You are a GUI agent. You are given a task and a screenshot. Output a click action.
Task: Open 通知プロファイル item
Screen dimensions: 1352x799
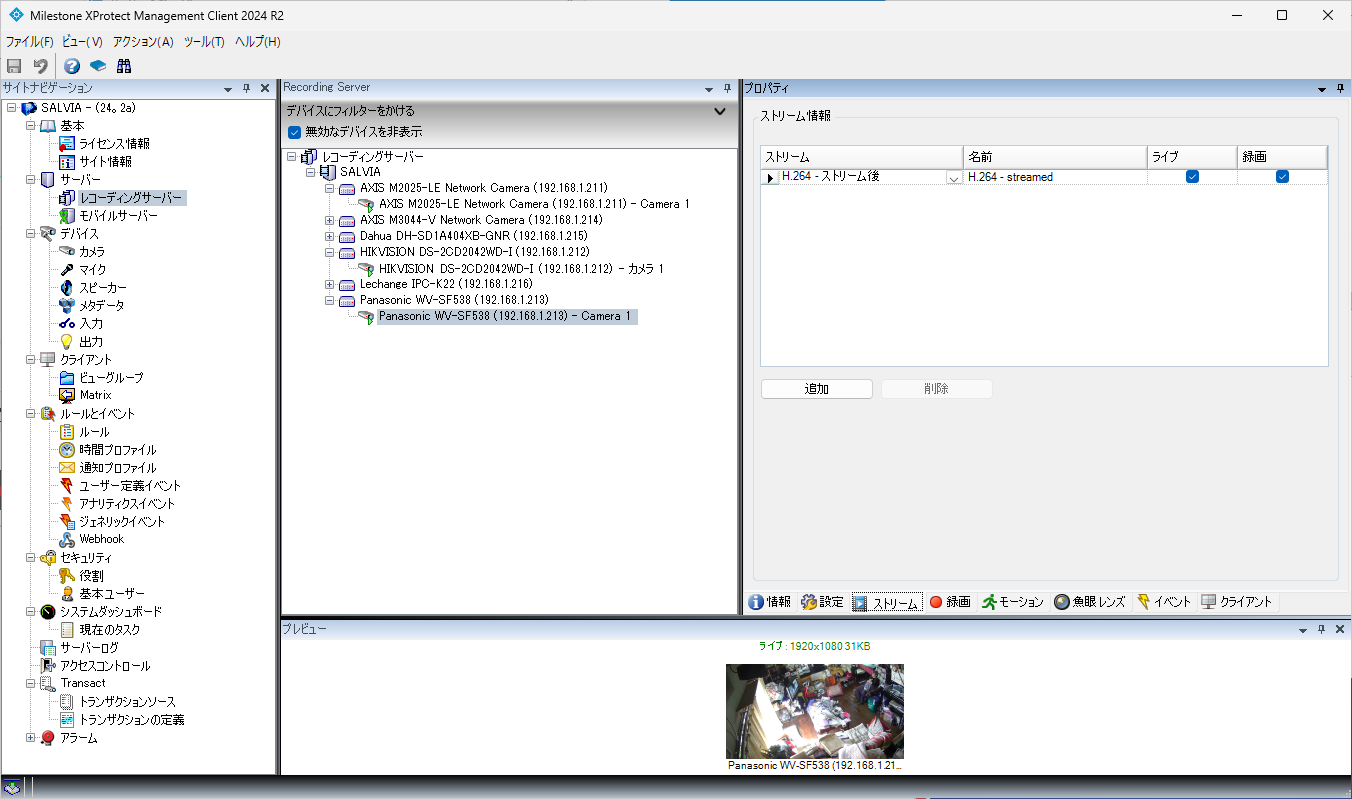tap(117, 468)
